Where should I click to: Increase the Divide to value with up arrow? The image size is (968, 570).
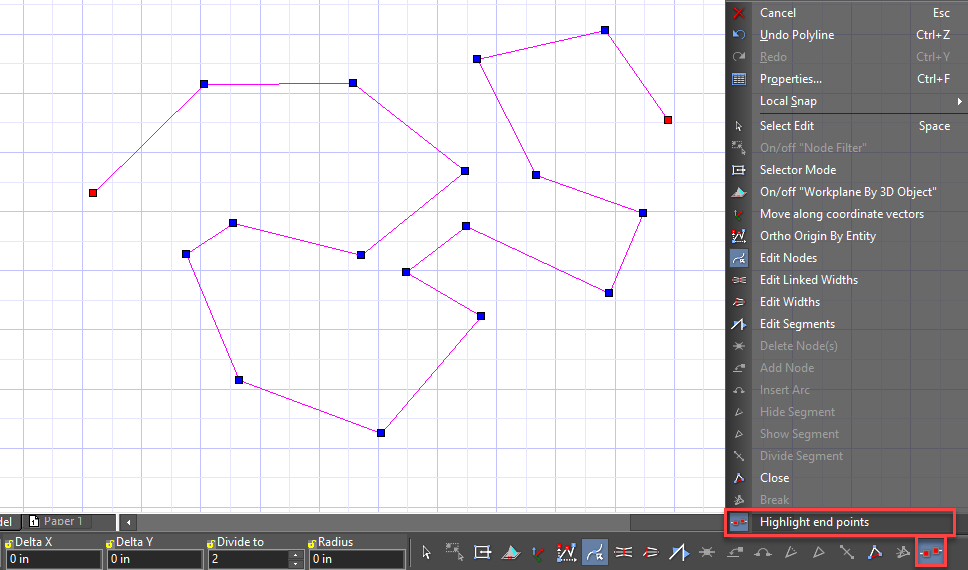pos(296,555)
